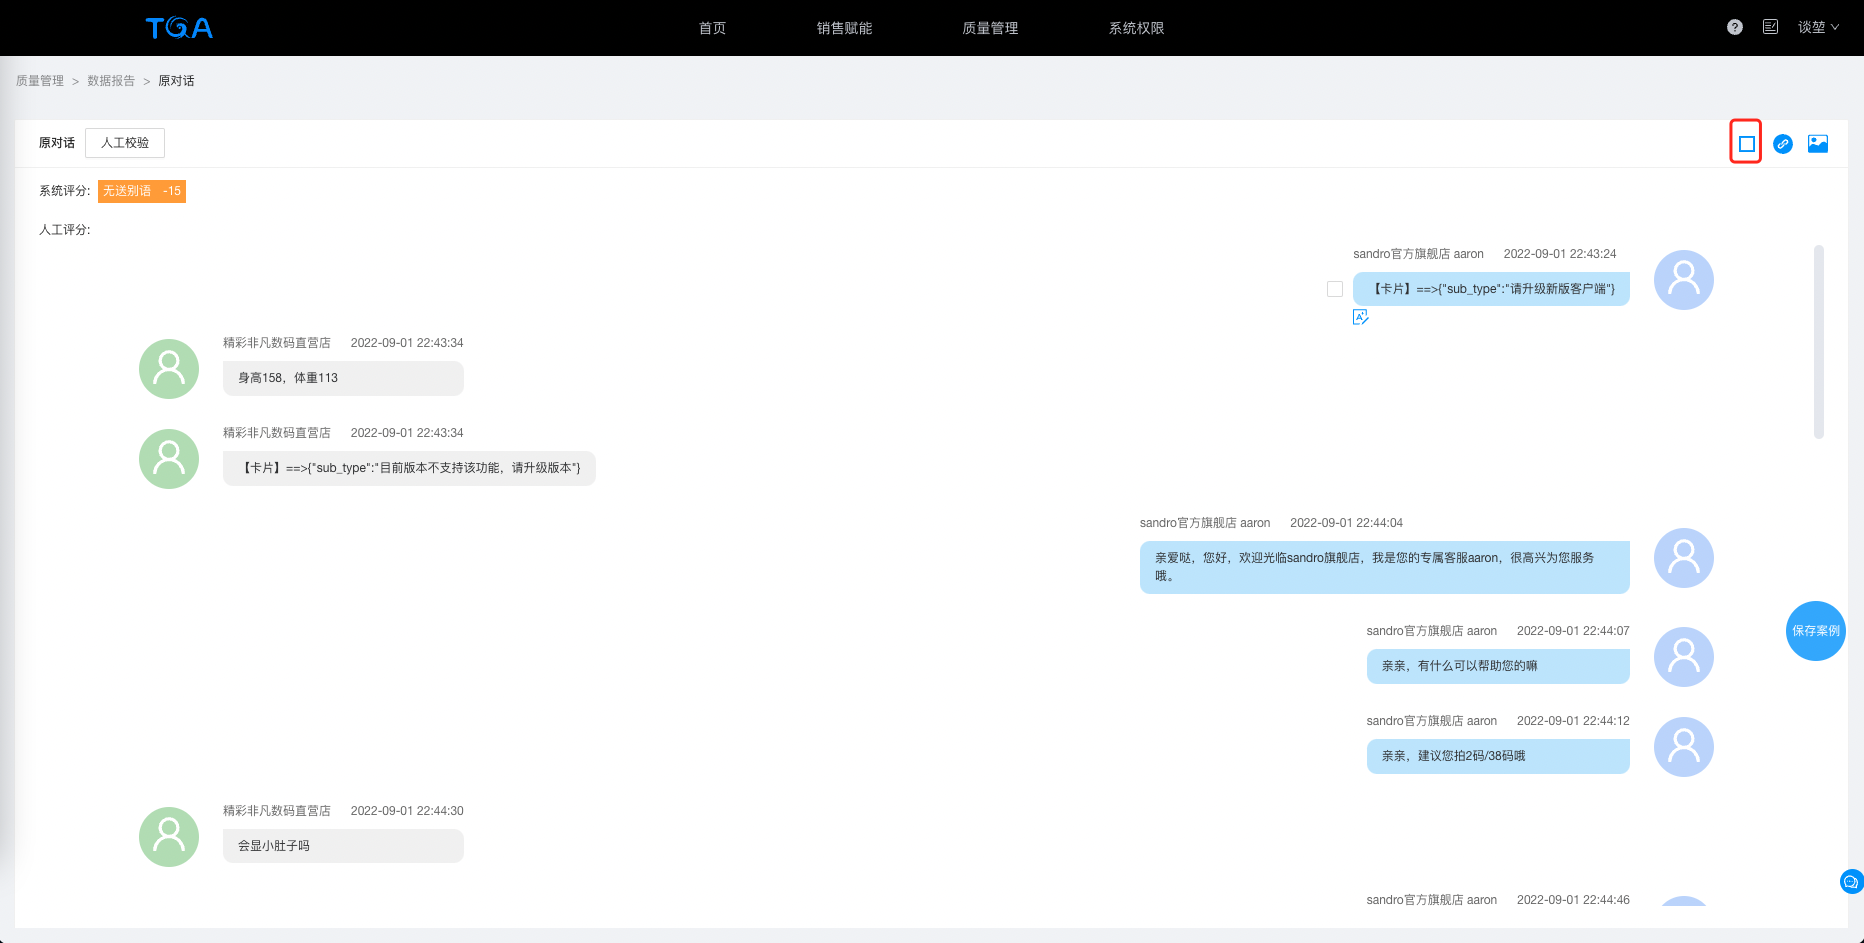Open 质量管理 menu
The height and width of the screenshot is (943, 1864).
tap(991, 28)
